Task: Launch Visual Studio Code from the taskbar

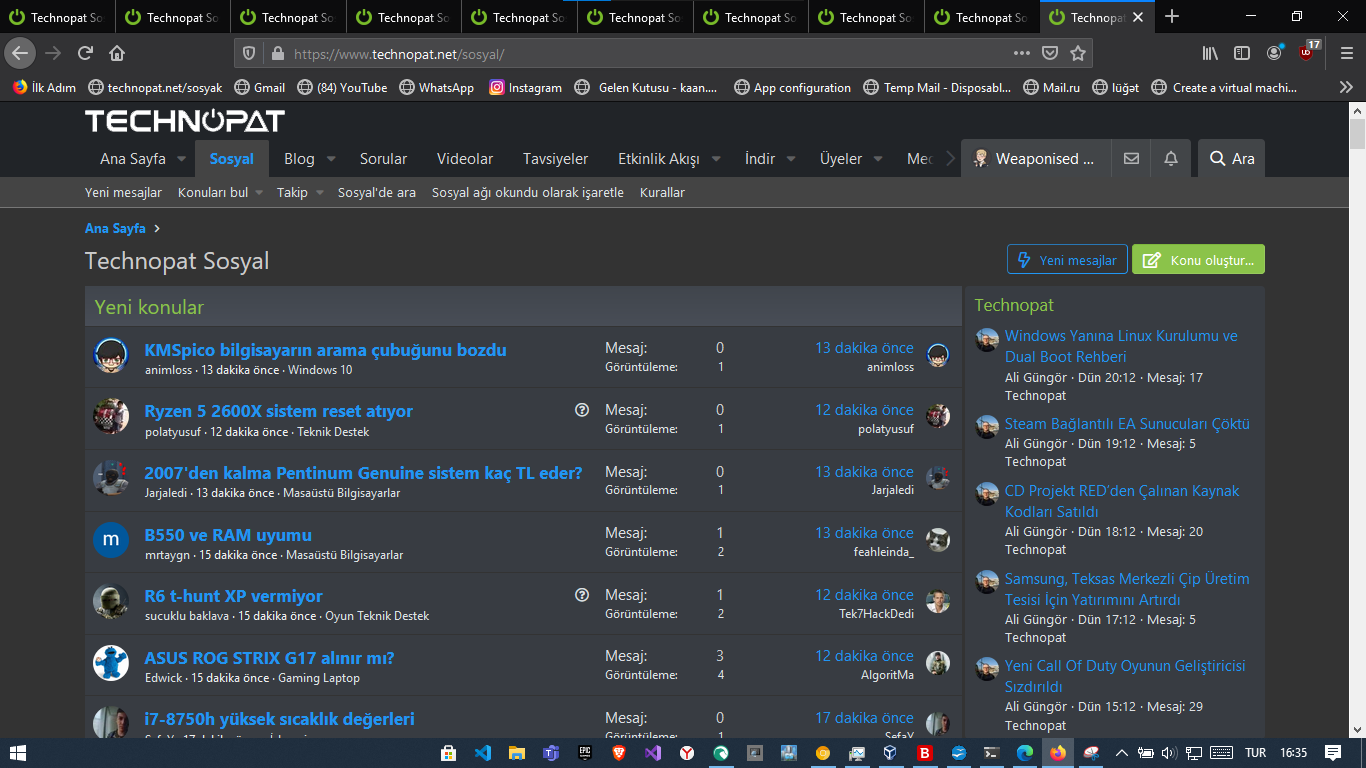Action: point(482,753)
